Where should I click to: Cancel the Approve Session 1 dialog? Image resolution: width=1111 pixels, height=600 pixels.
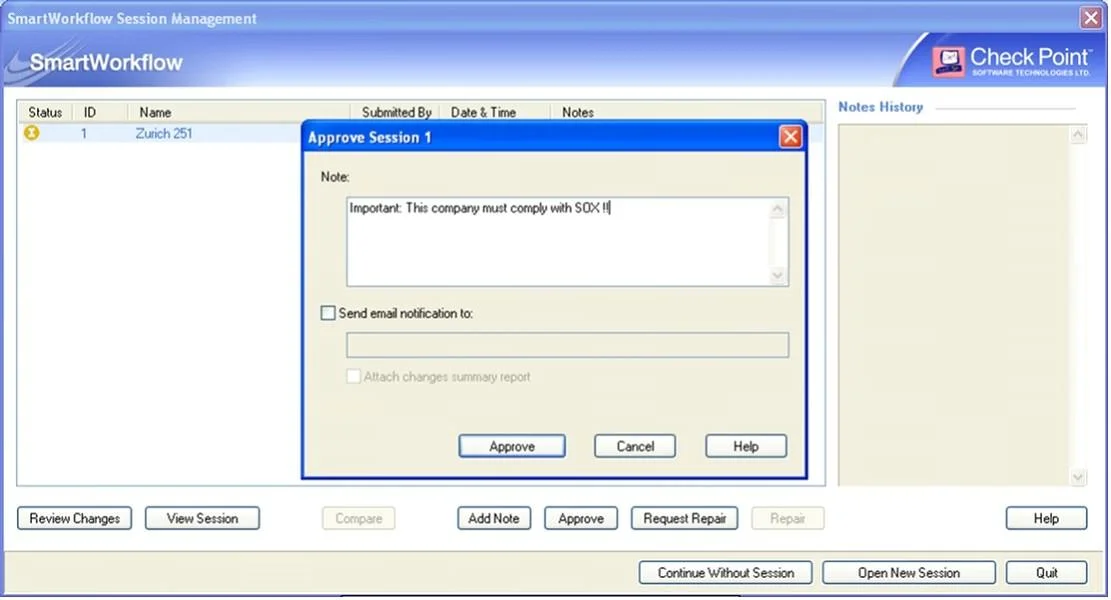coord(635,446)
